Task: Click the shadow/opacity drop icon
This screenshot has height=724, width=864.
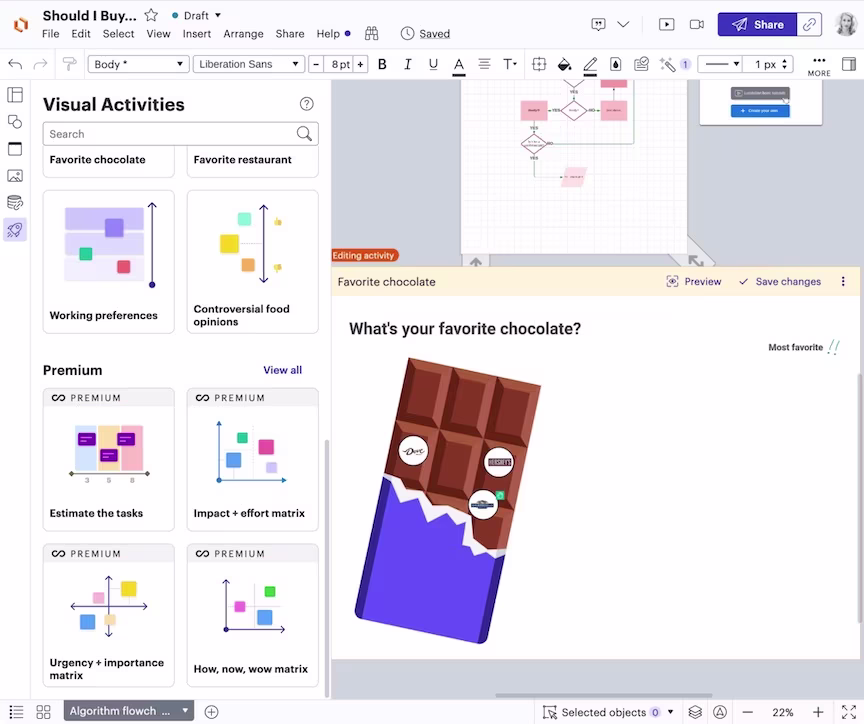Action: pos(615,64)
